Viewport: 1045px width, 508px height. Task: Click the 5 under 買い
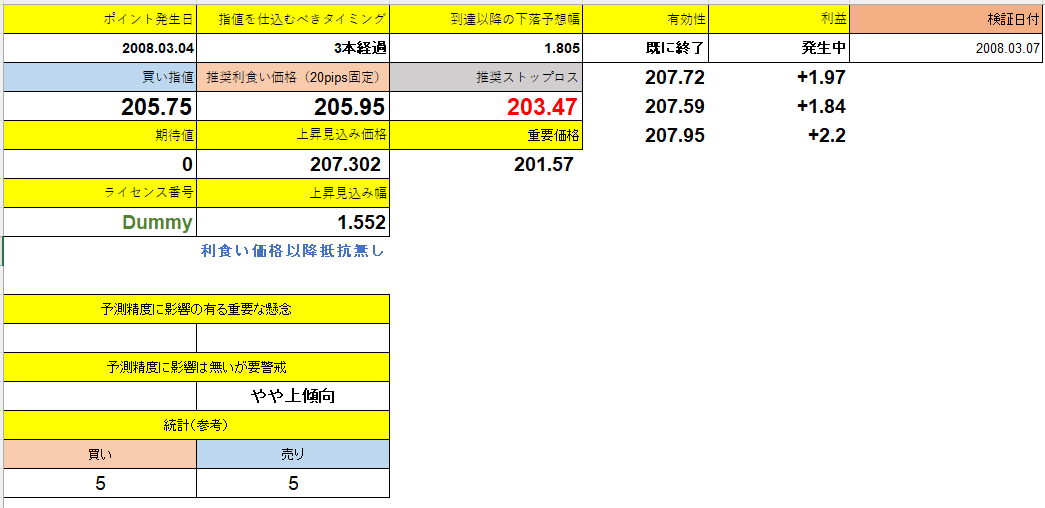(x=100, y=483)
